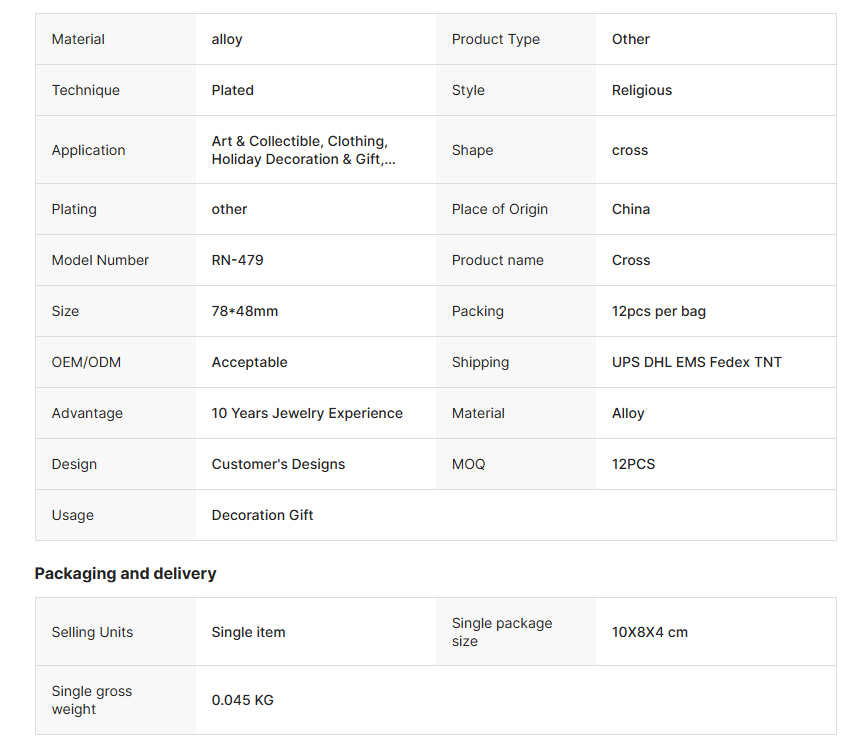Select the "10 Years Jewelry Experience" text

pyautogui.click(x=307, y=413)
